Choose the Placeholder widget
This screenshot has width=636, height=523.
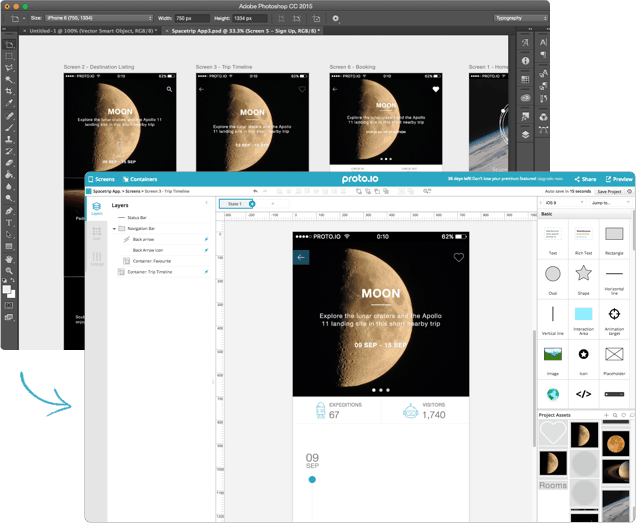pyautogui.click(x=614, y=359)
